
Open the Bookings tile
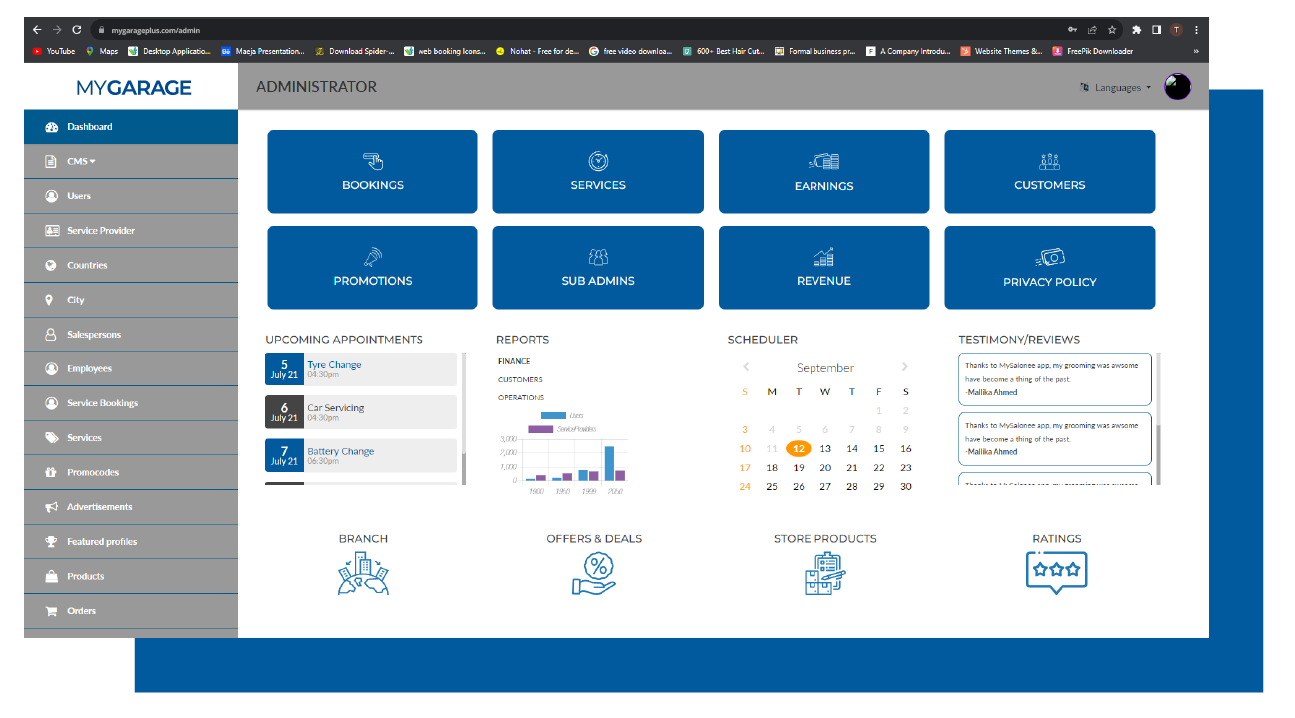[x=372, y=172]
